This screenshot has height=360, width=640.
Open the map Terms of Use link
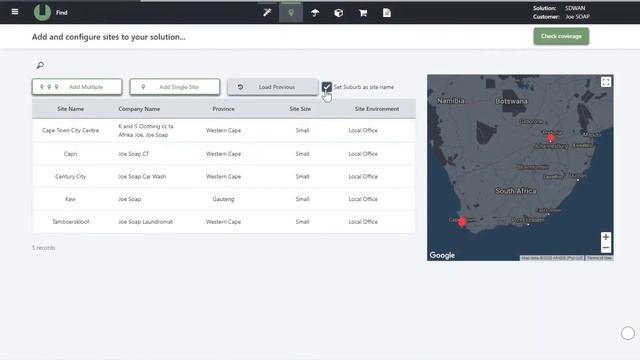pos(600,258)
